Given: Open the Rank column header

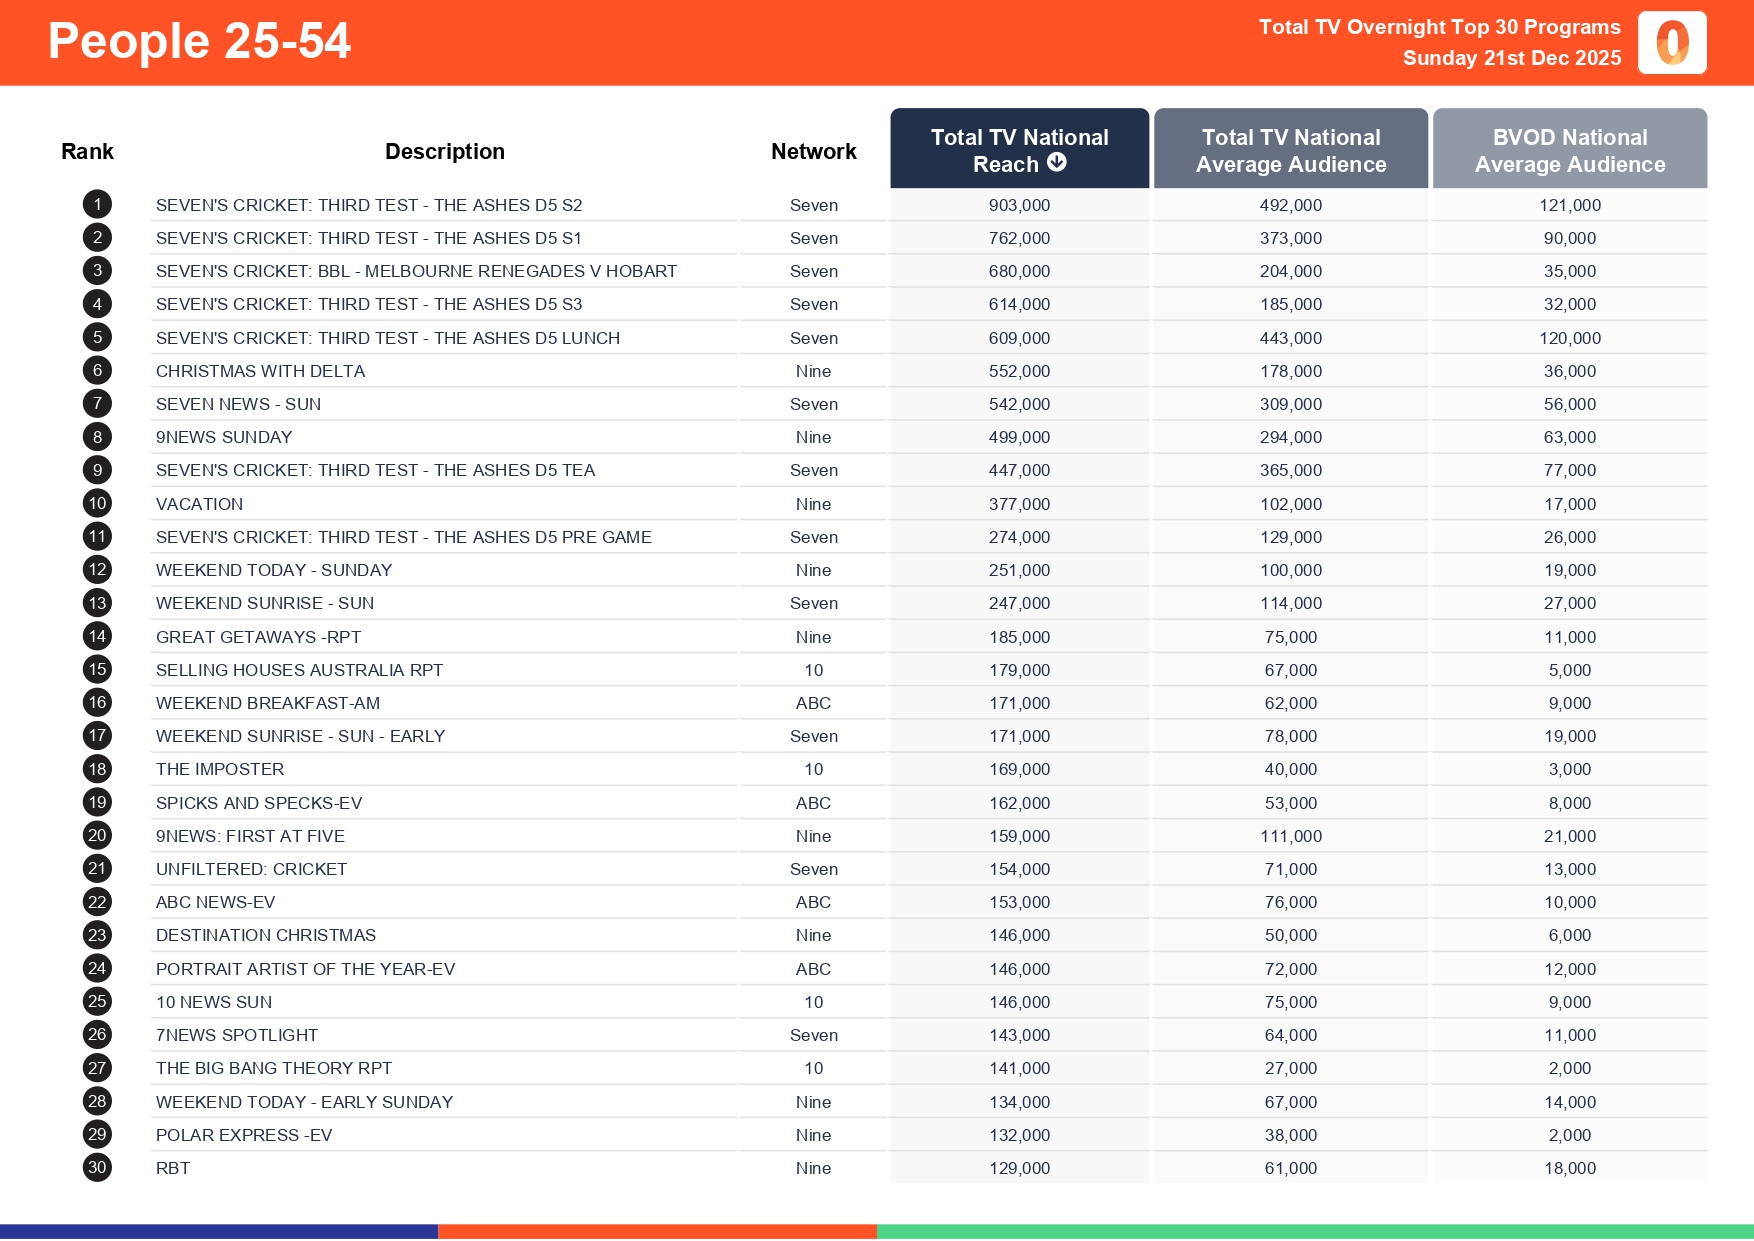Looking at the screenshot, I should [87, 150].
